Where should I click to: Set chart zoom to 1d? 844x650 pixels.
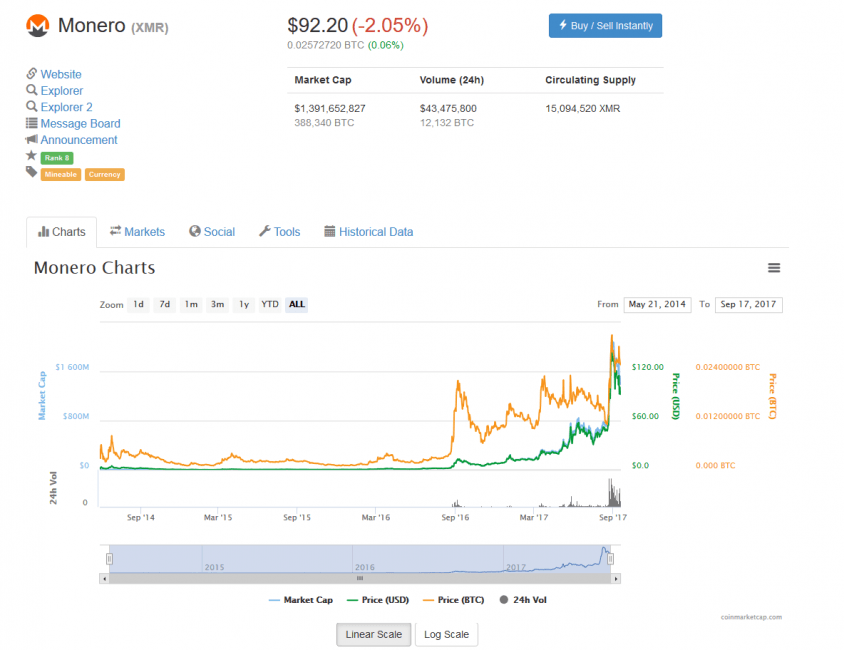138,305
